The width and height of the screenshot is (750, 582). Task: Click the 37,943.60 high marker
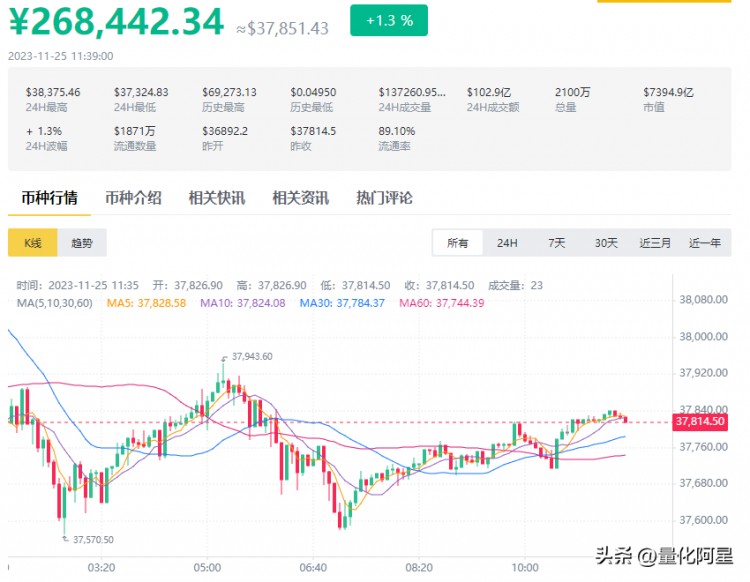pos(252,356)
